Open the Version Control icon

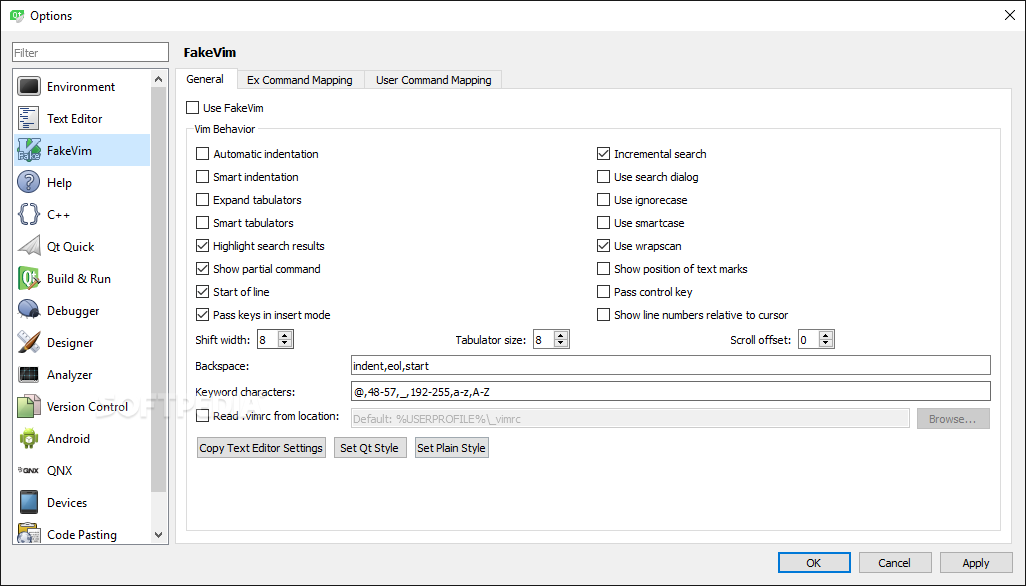[x=29, y=407]
